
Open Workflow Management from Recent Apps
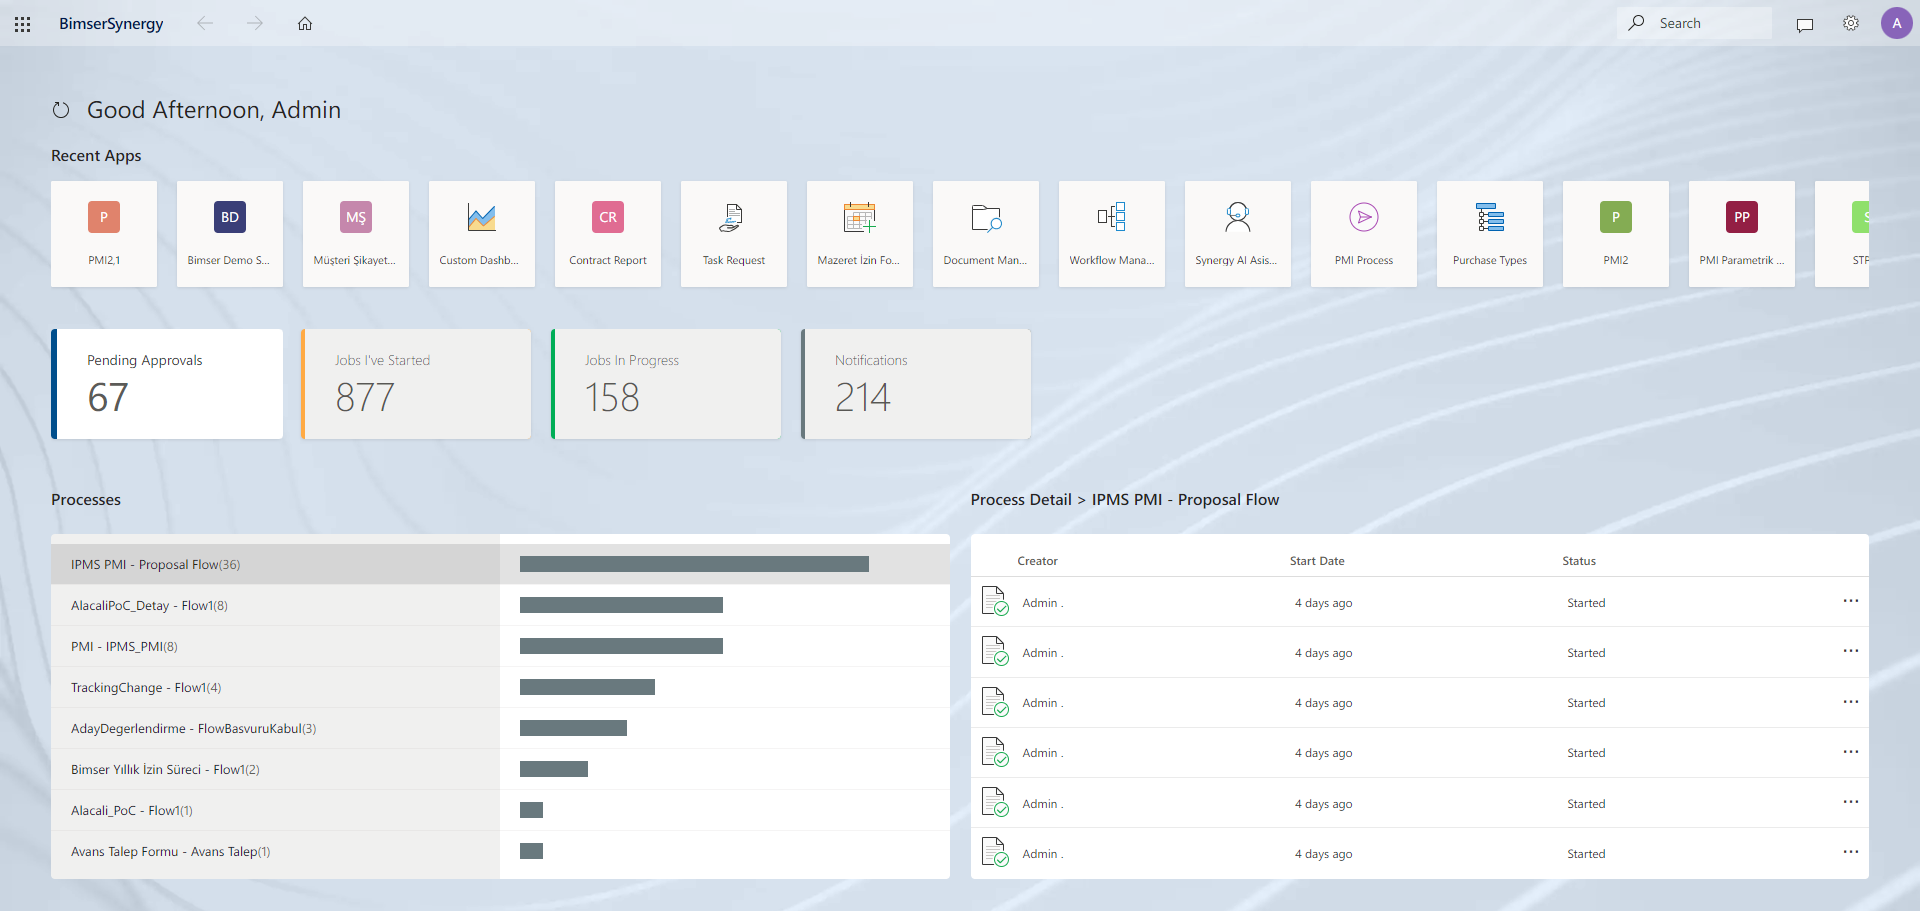point(1111,233)
